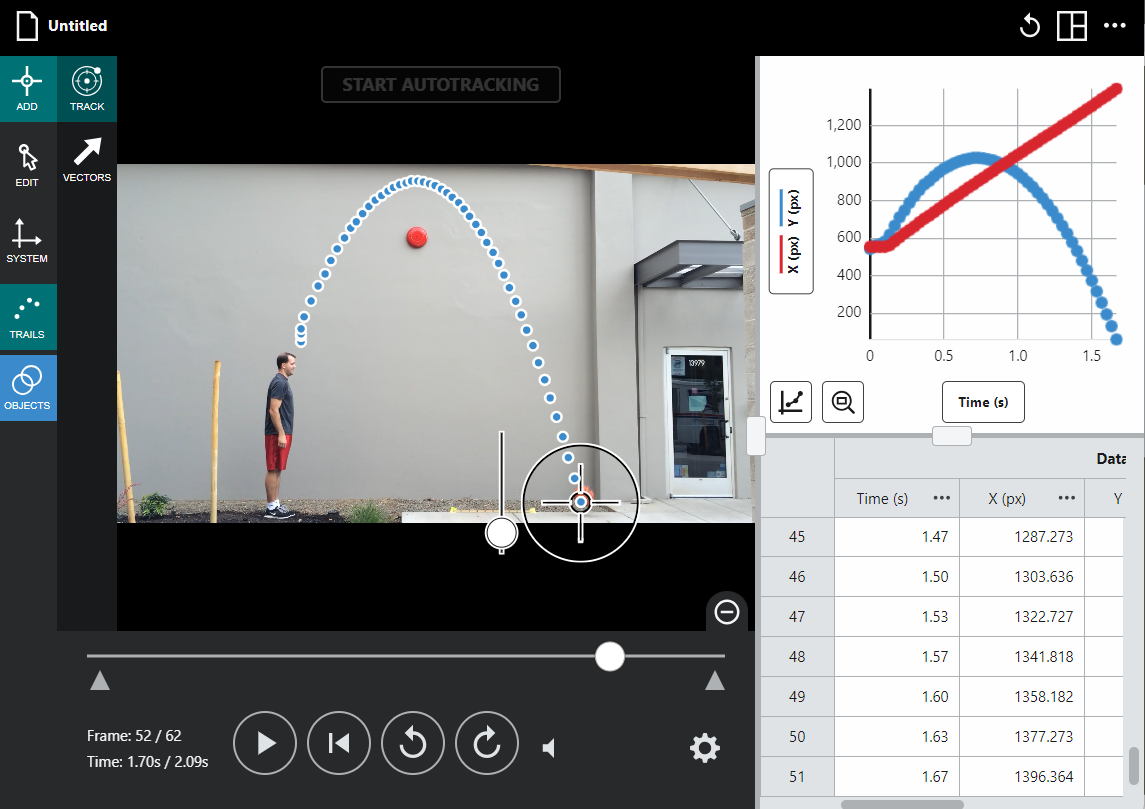The width and height of the screenshot is (1145, 809).
Task: Toggle the Objects display
Action: pos(28,388)
